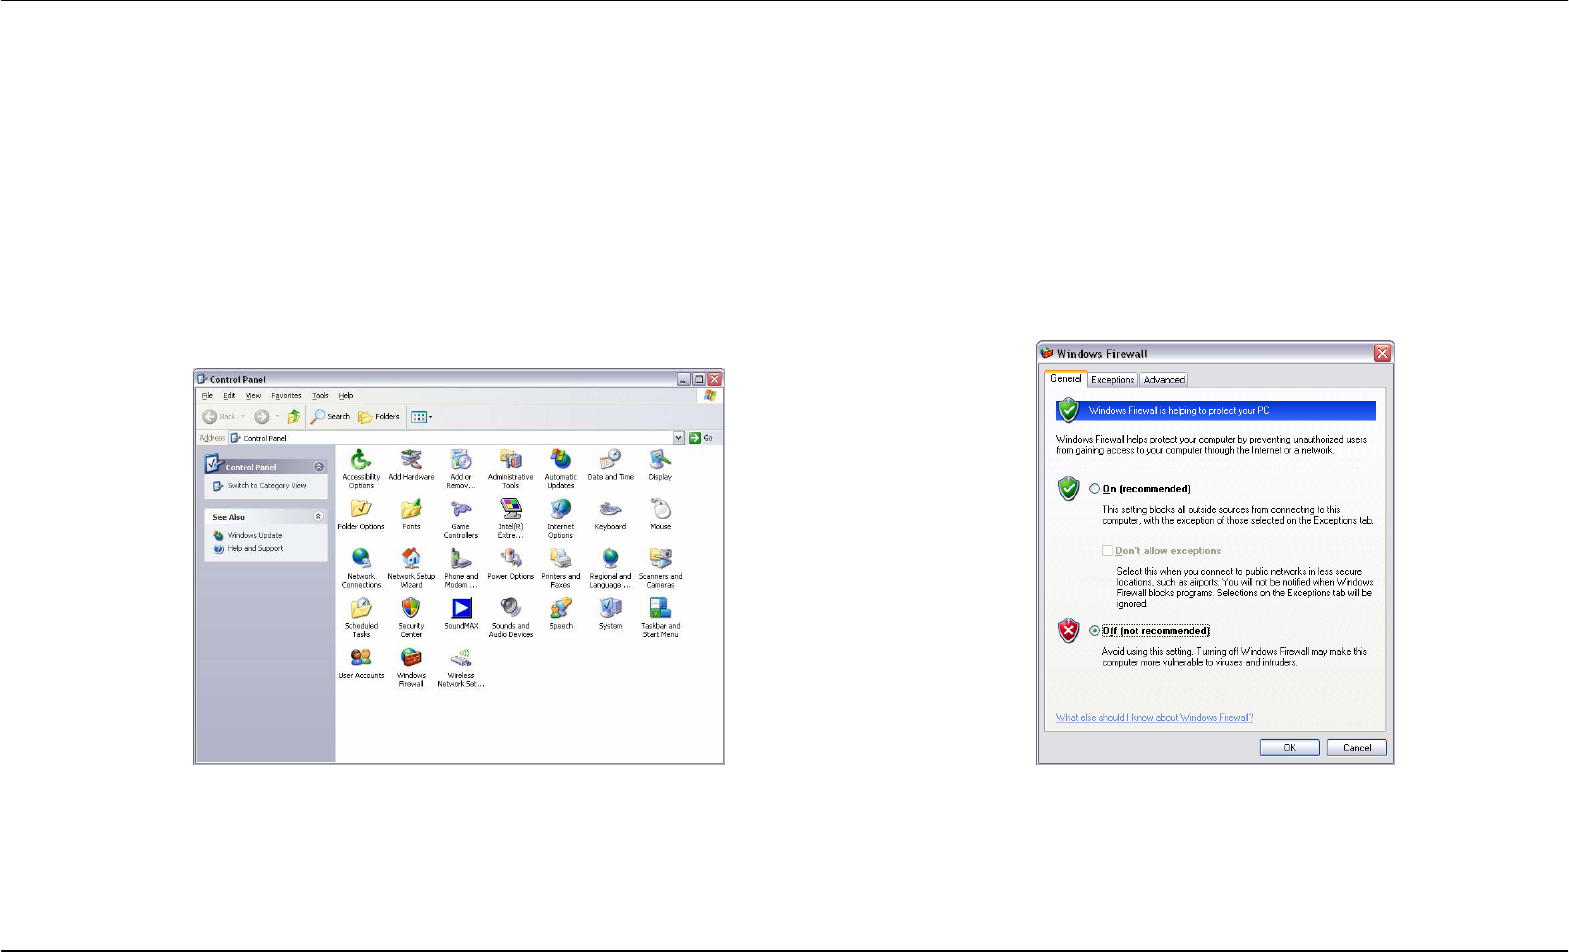Tick the Don't allow exceptions checkbox

click(1107, 551)
